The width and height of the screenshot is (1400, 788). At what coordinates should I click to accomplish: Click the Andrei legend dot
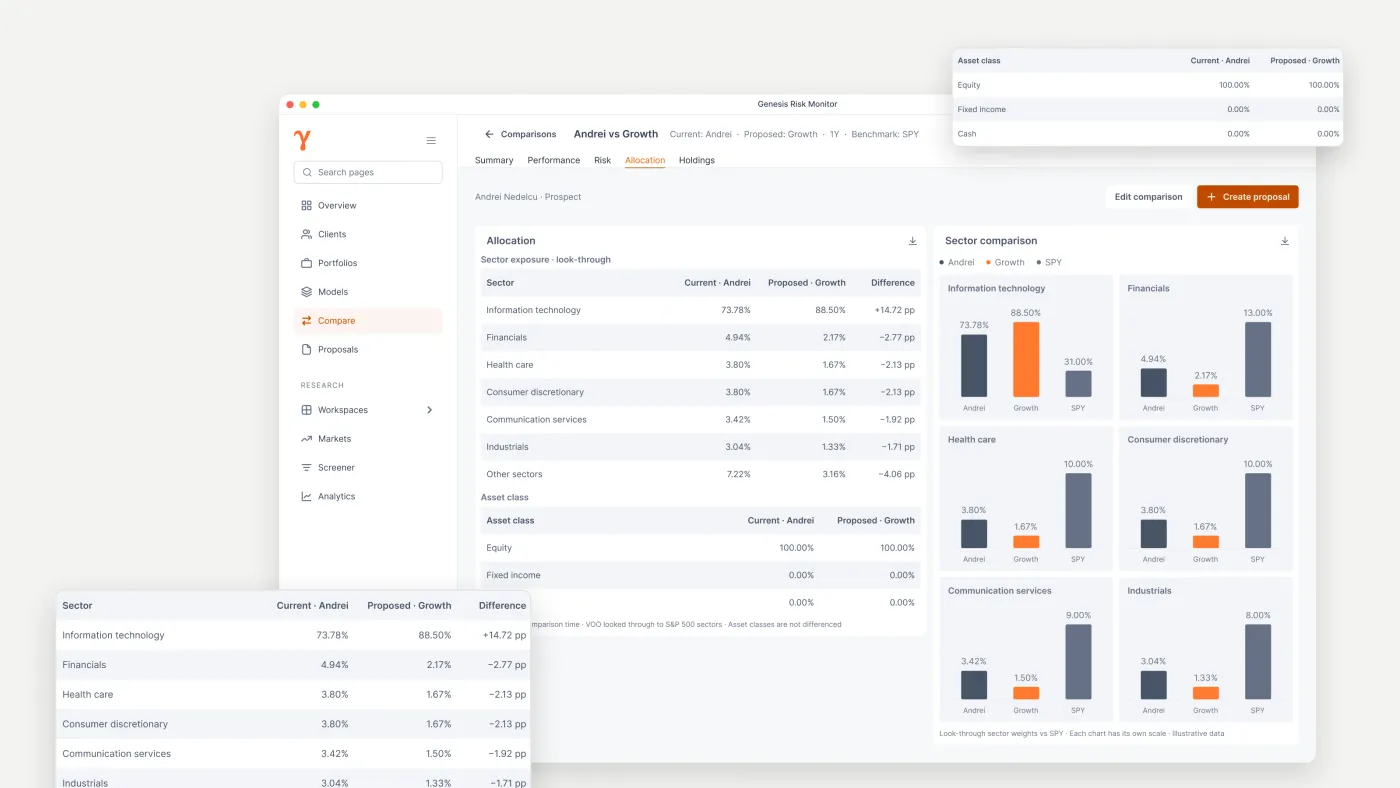click(x=942, y=262)
